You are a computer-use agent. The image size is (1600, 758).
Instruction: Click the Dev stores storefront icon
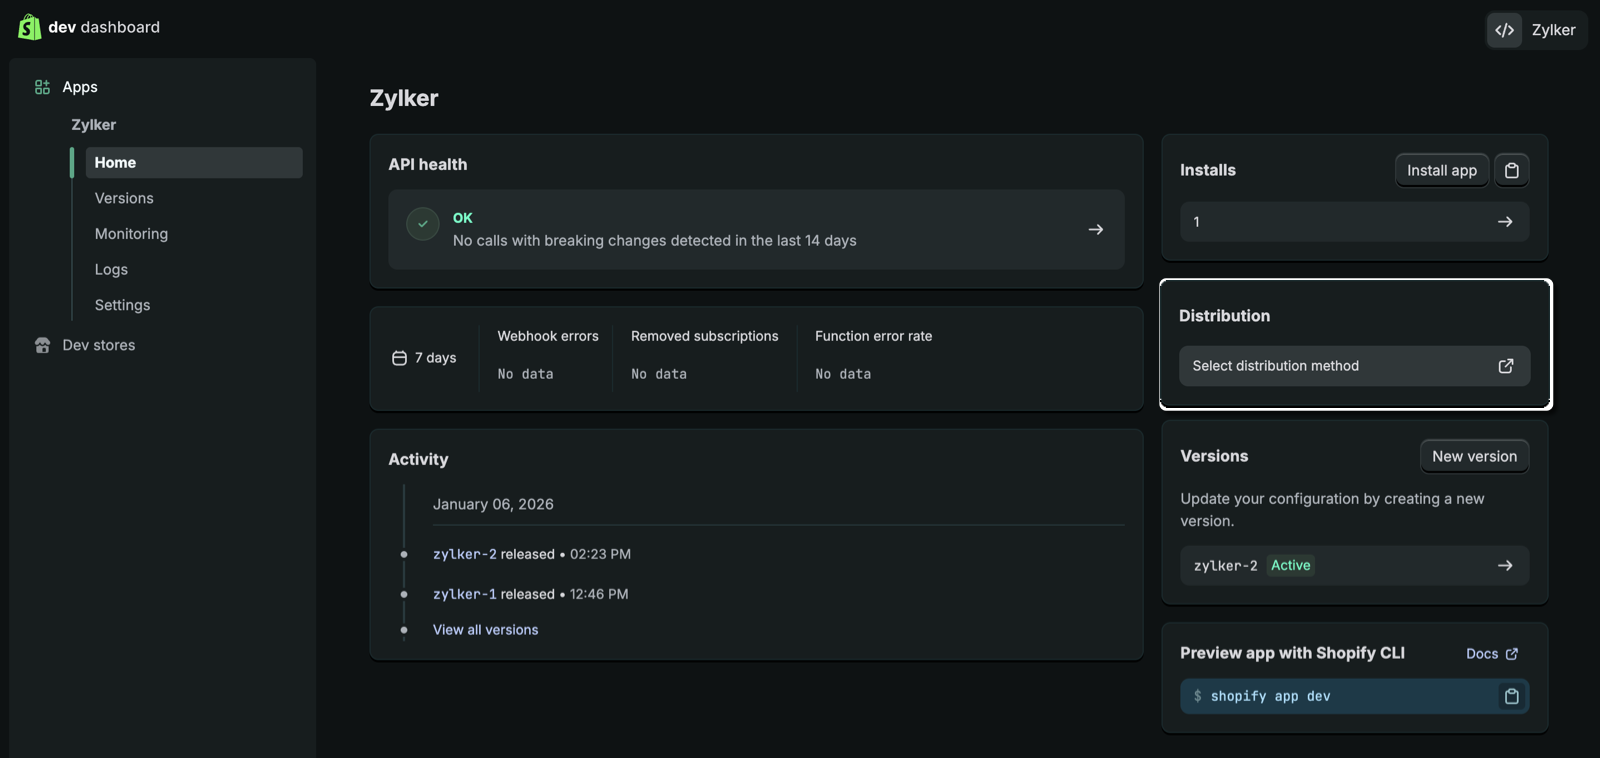pyautogui.click(x=42, y=345)
